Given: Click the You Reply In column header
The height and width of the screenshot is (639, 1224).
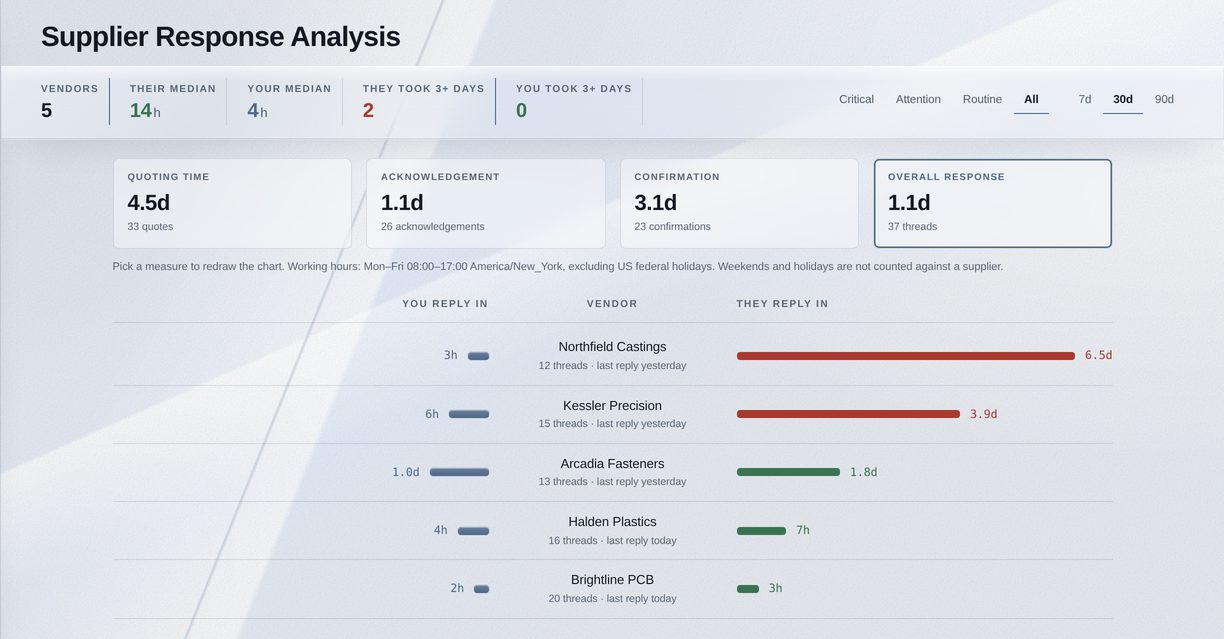Looking at the screenshot, I should [x=445, y=303].
